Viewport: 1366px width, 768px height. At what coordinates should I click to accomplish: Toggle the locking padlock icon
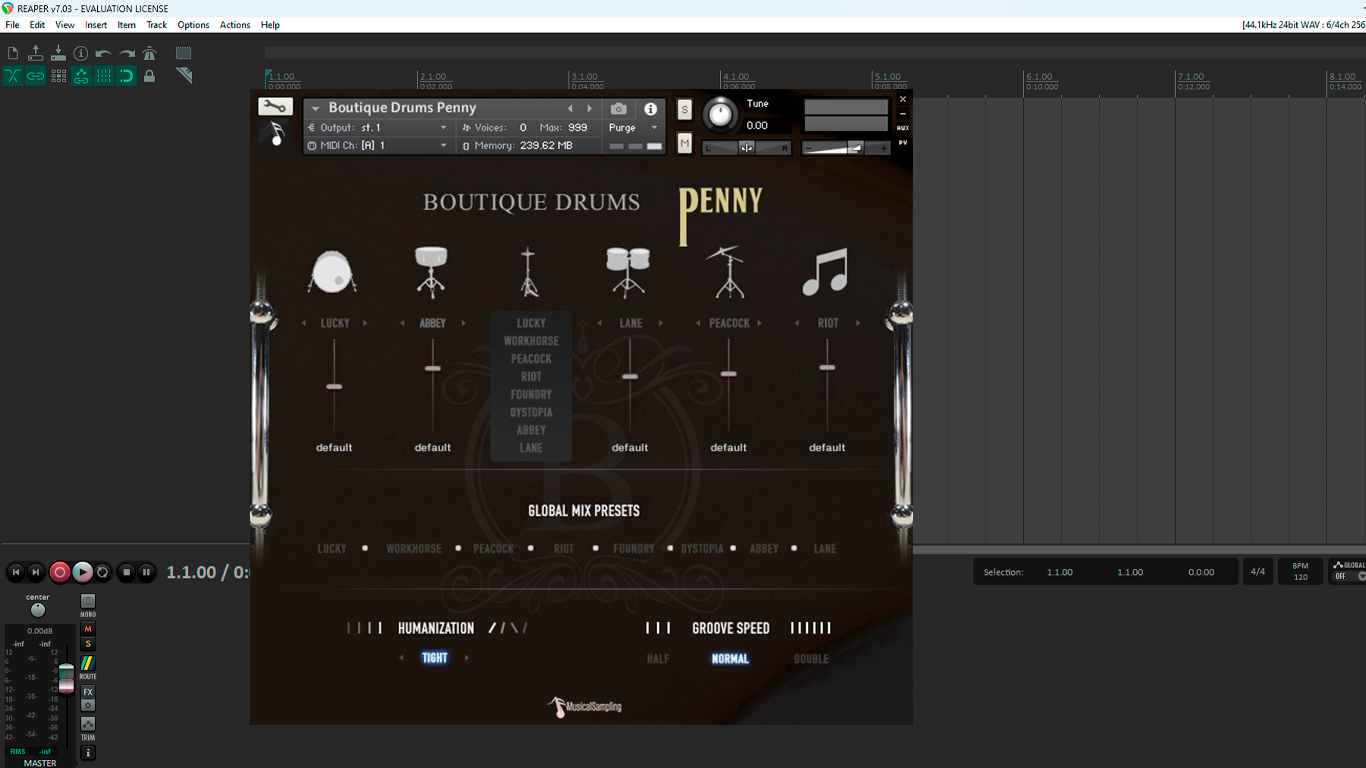pyautogui.click(x=150, y=76)
